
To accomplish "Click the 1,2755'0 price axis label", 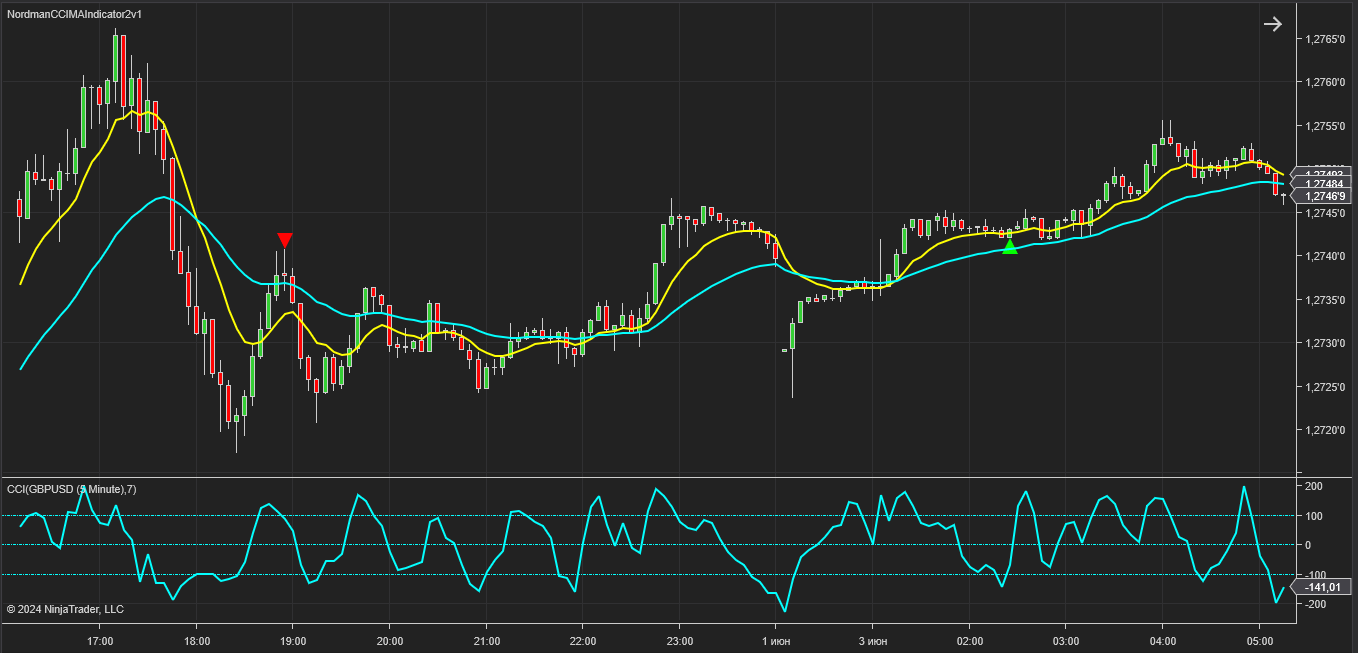I will [1324, 126].
